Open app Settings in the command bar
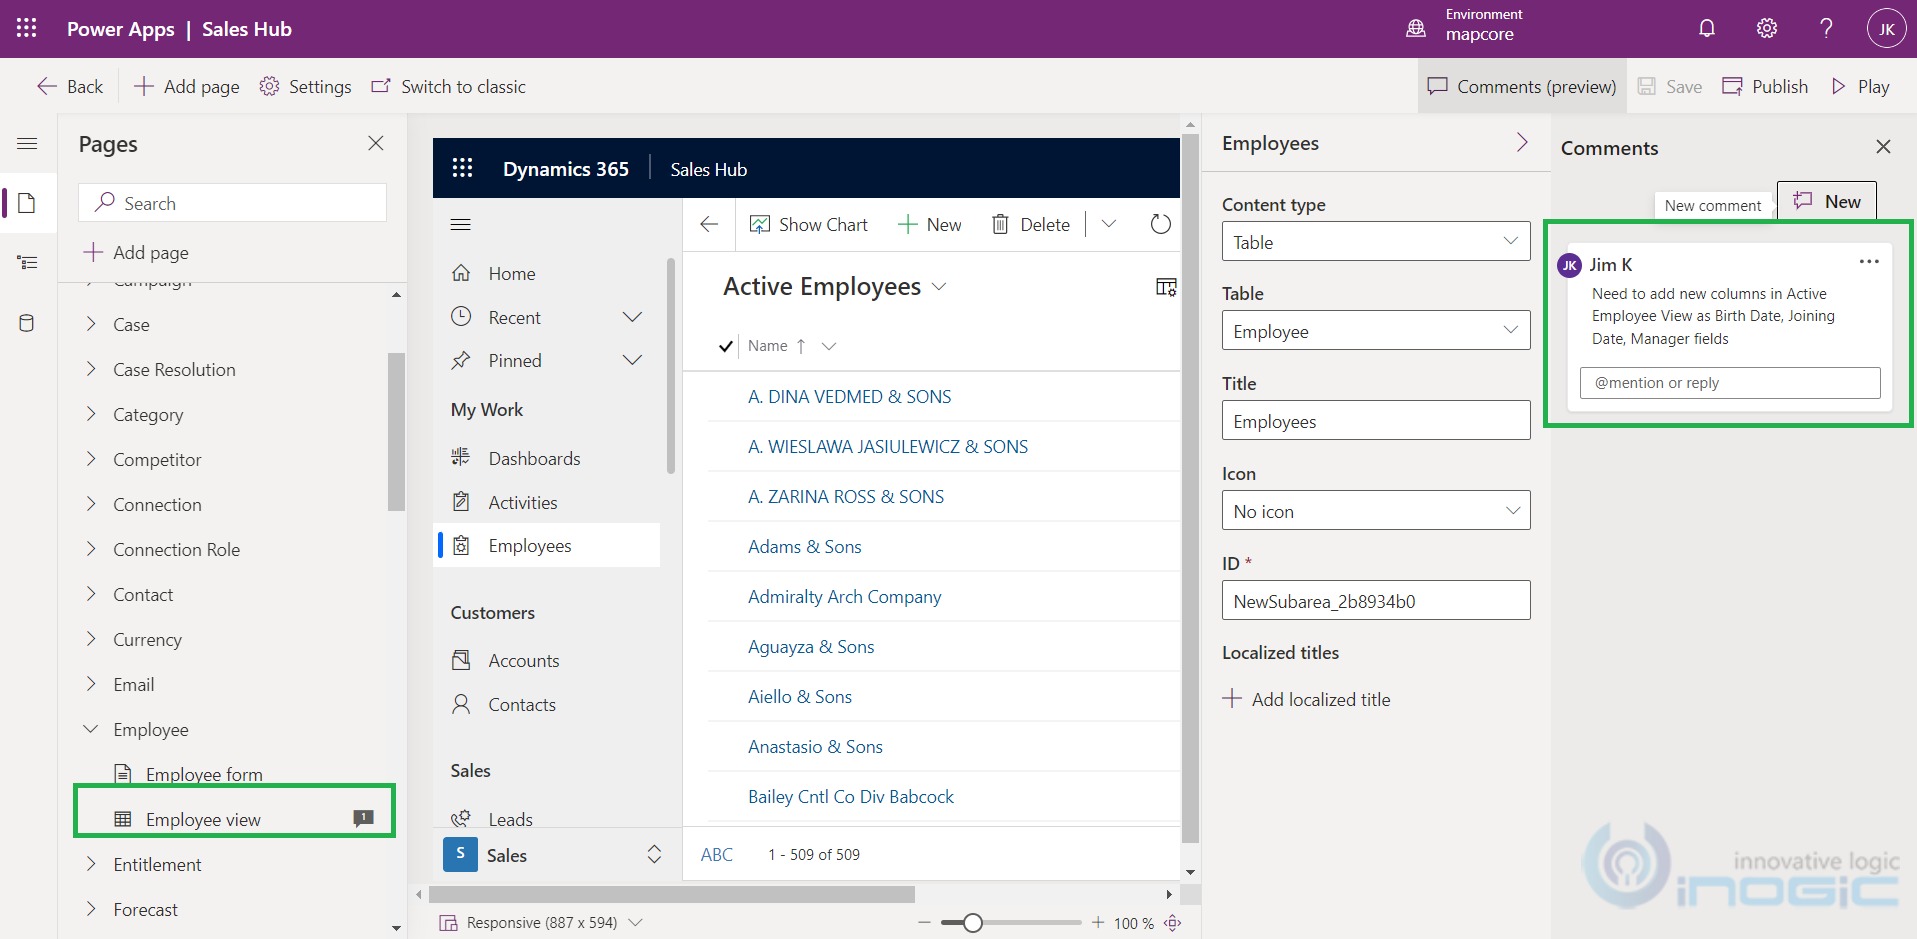 [305, 86]
